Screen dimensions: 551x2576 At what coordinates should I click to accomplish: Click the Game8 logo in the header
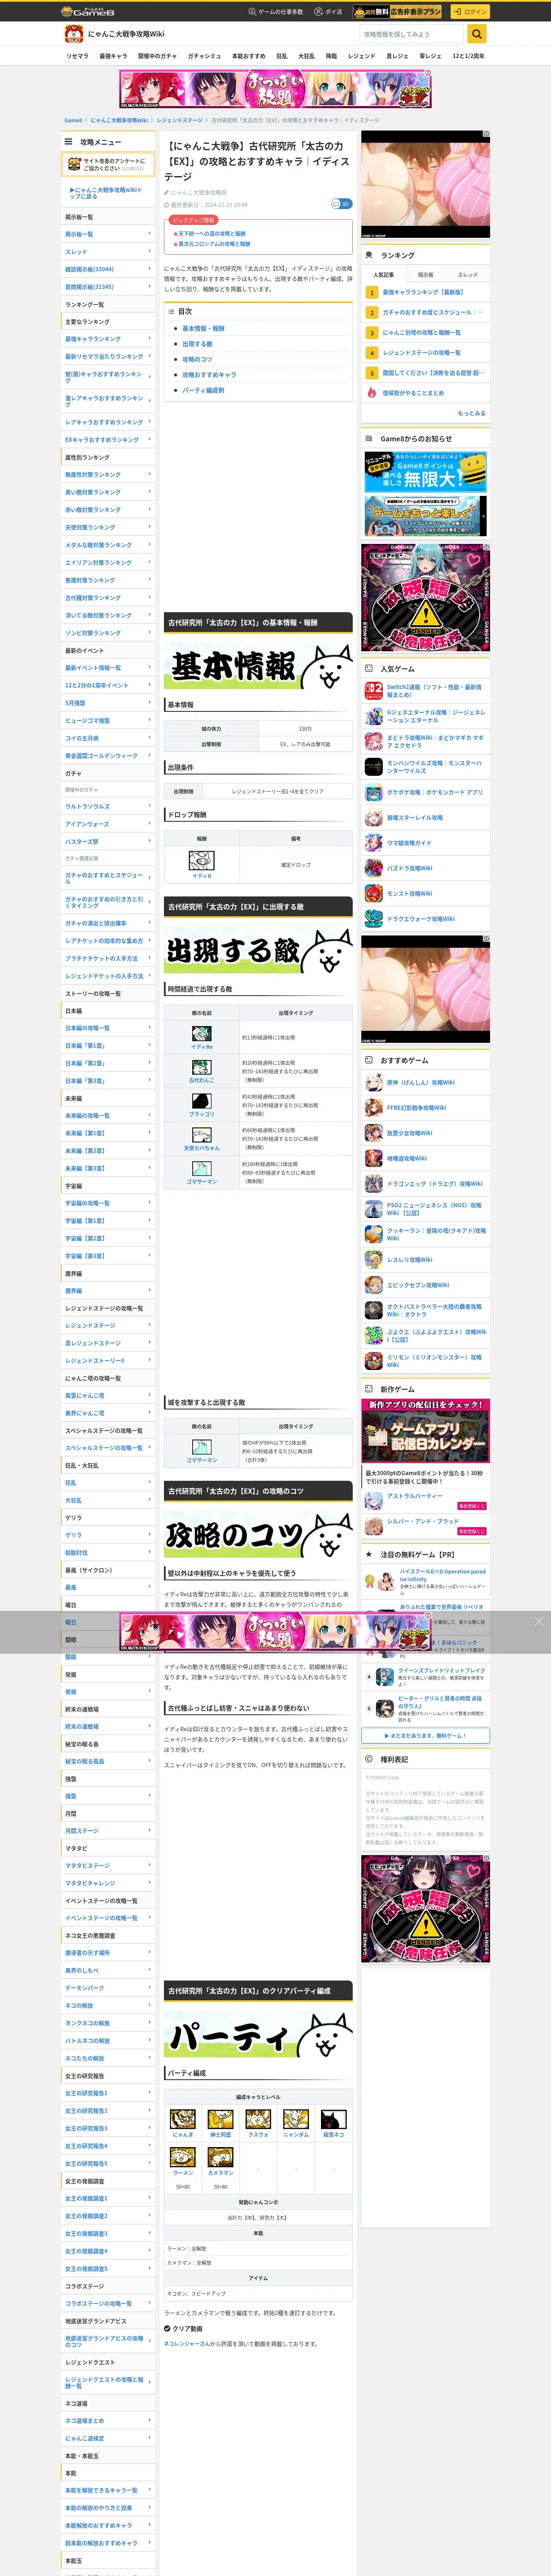[87, 12]
